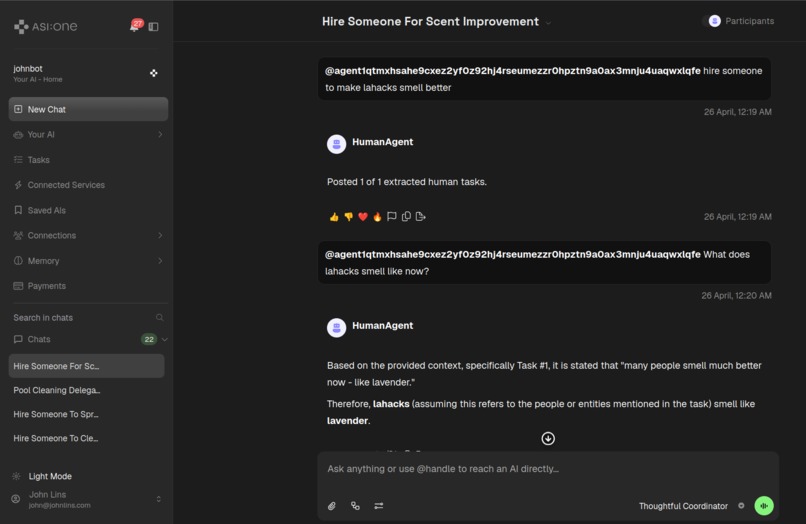
Task: Click the Search in chats field
Action: tap(88, 318)
